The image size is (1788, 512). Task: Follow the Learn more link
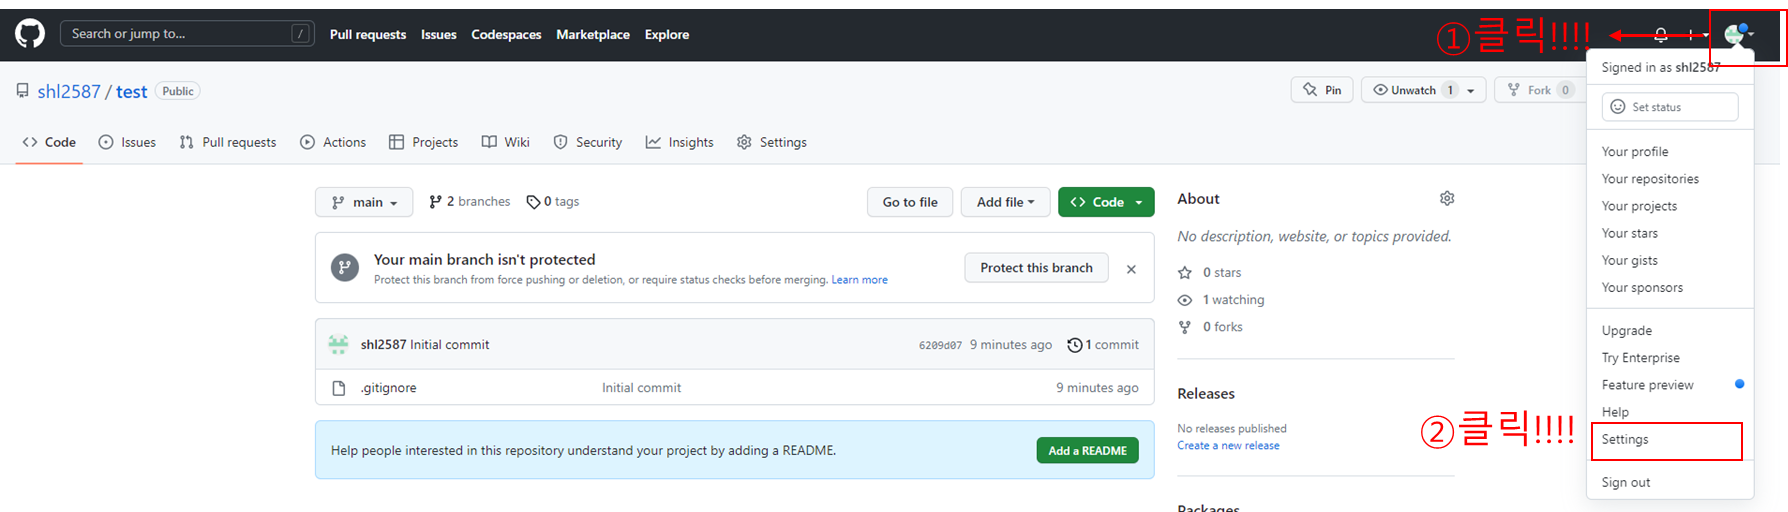pyautogui.click(x=859, y=280)
